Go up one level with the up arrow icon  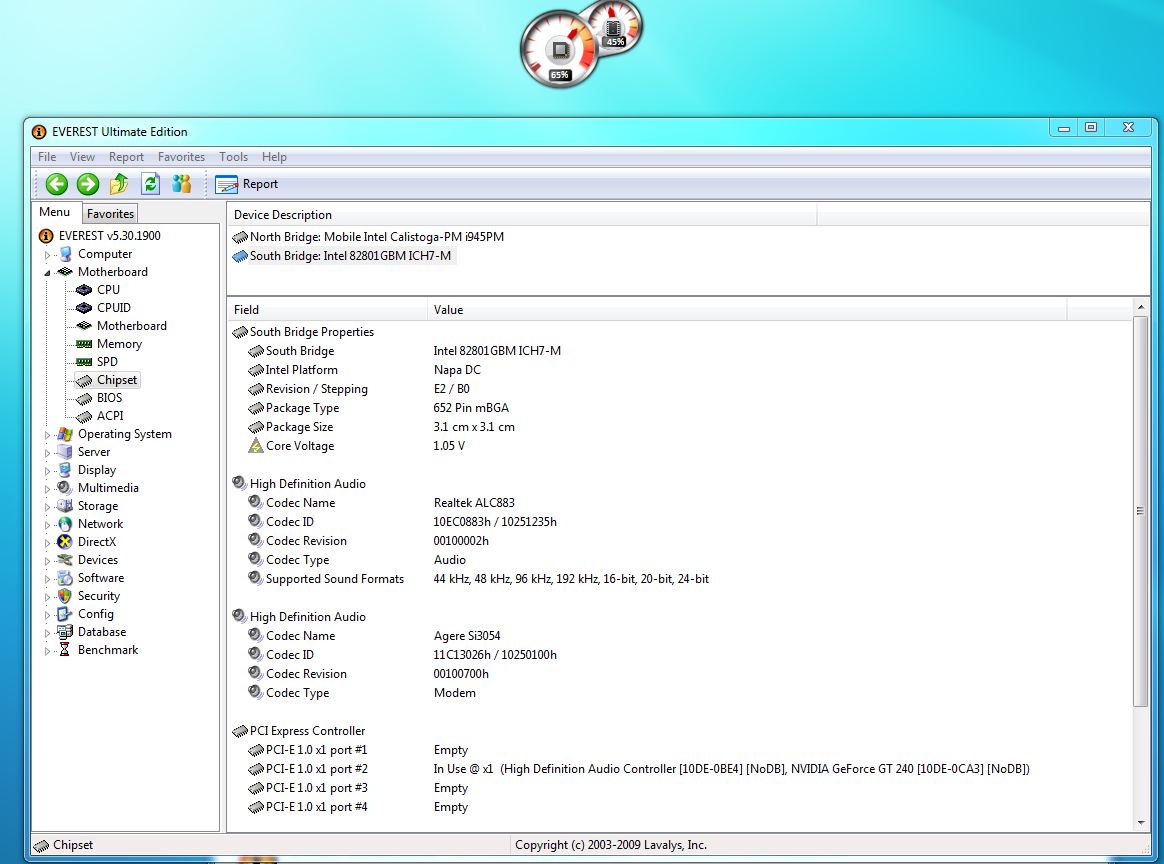[x=119, y=184]
